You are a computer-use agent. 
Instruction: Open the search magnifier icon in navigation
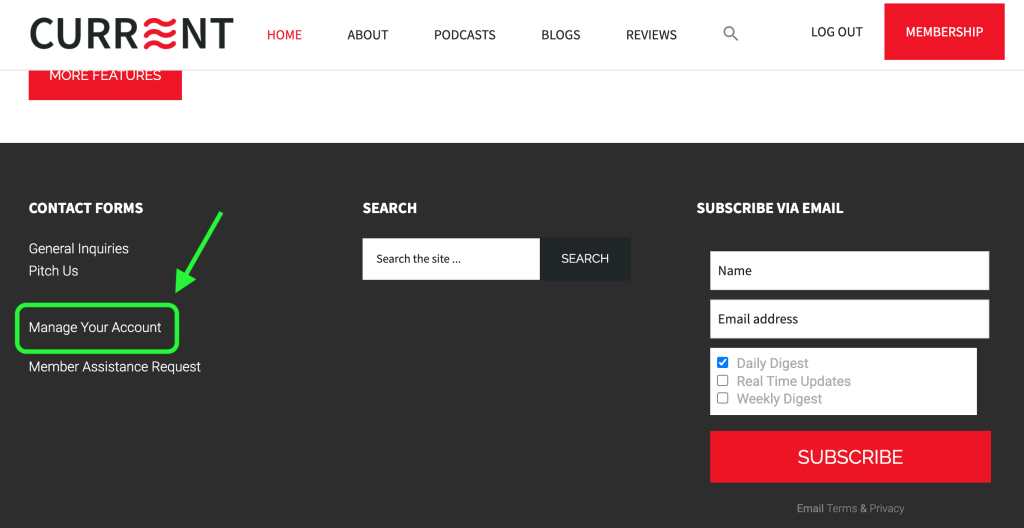pyautogui.click(x=731, y=34)
